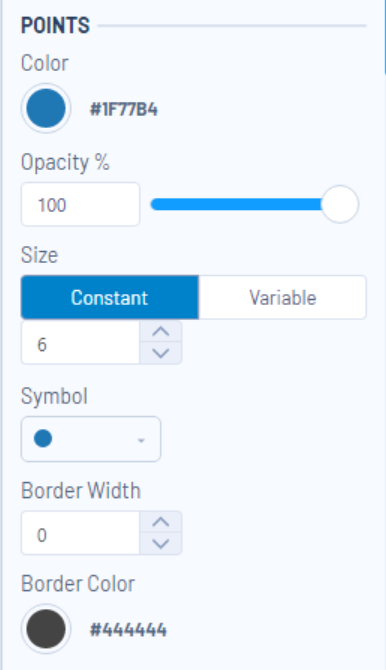
Task: Click the Size value field showing 6
Action: coord(80,344)
